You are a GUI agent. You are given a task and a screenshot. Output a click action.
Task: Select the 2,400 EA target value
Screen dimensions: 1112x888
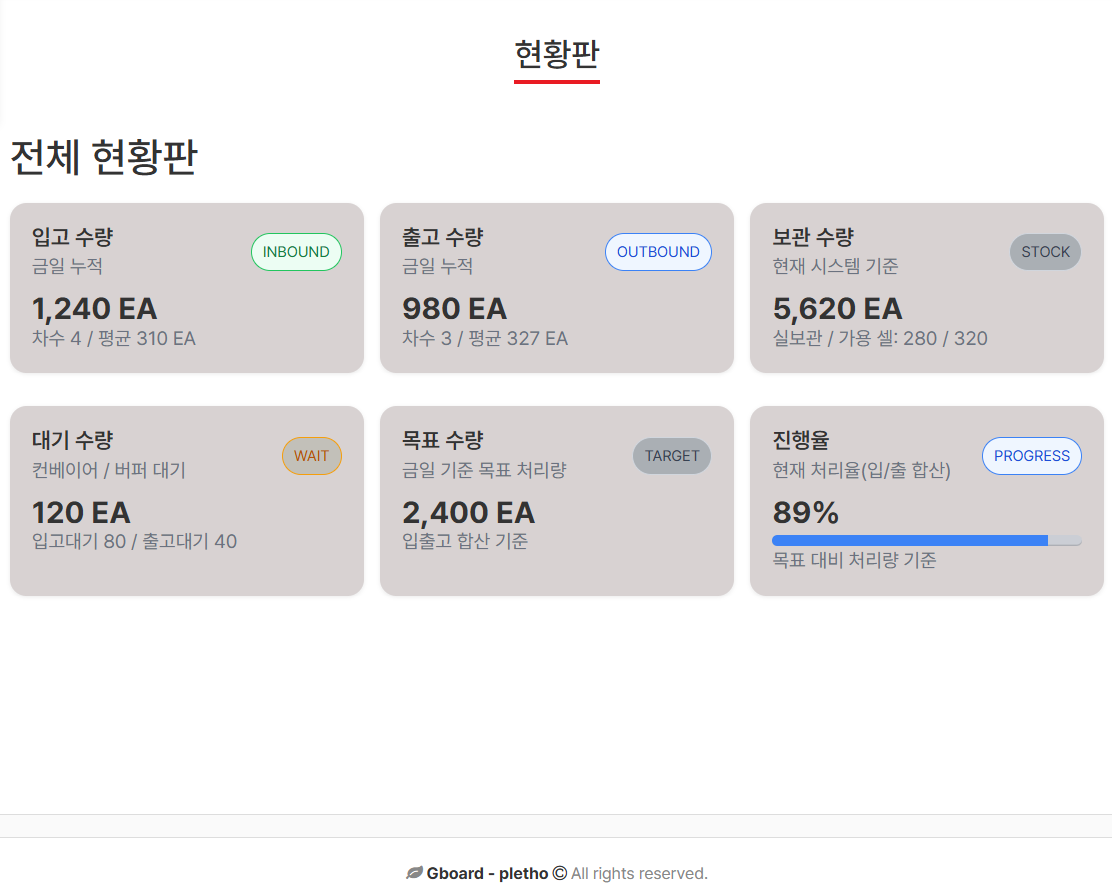[468, 513]
